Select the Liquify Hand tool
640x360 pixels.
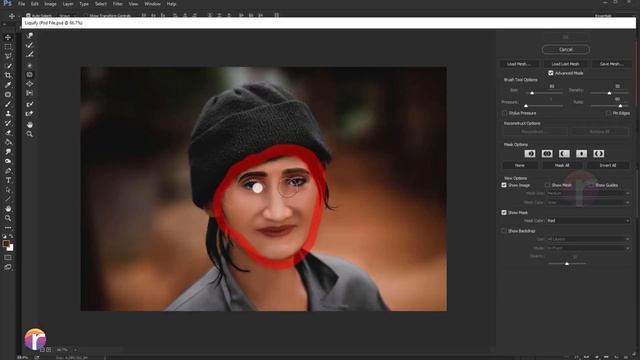point(30,124)
